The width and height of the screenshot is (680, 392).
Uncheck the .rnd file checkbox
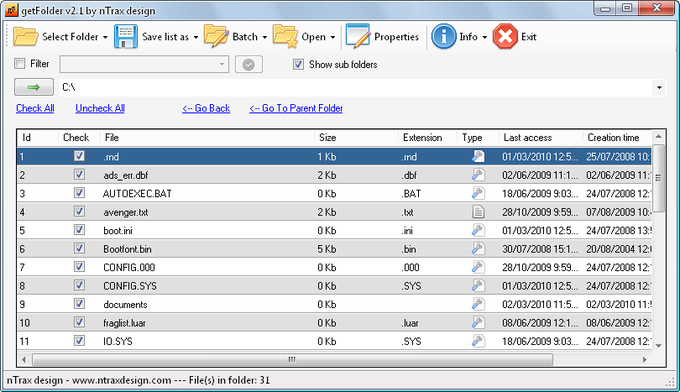79,156
